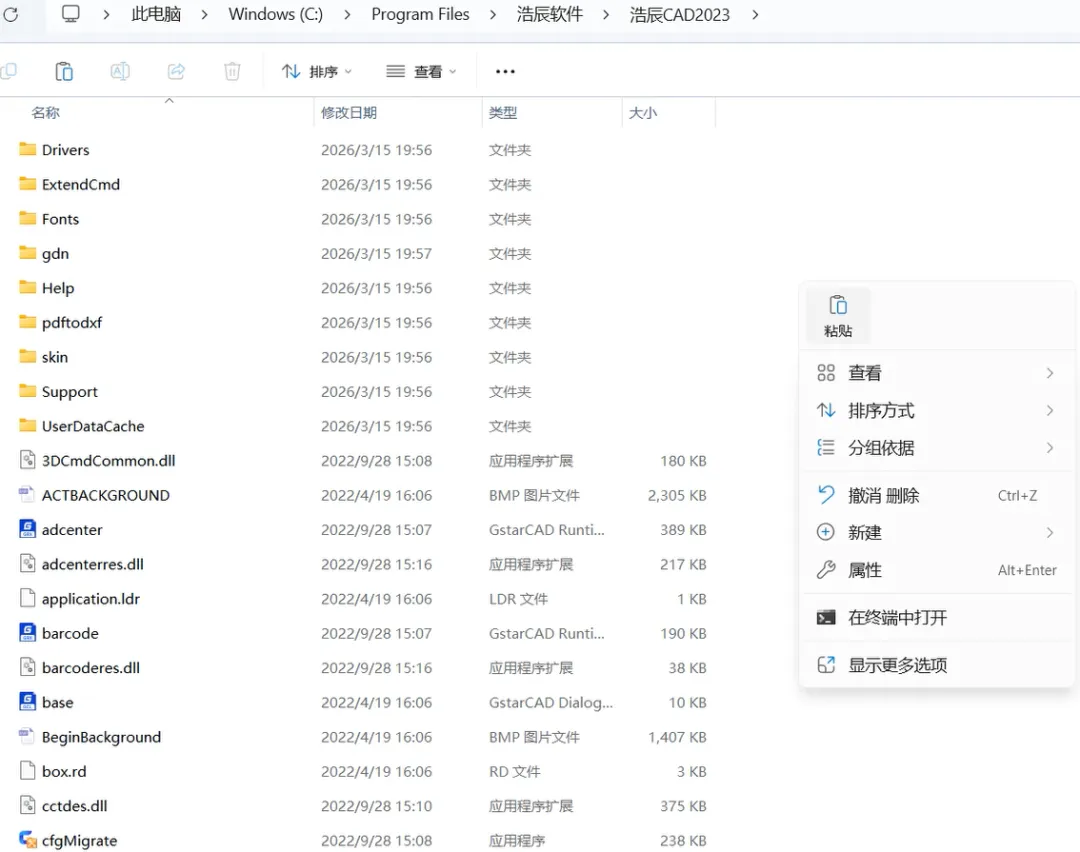Select the adcenterres.dll file icon
The height and width of the screenshot is (852, 1080).
[x=28, y=563]
